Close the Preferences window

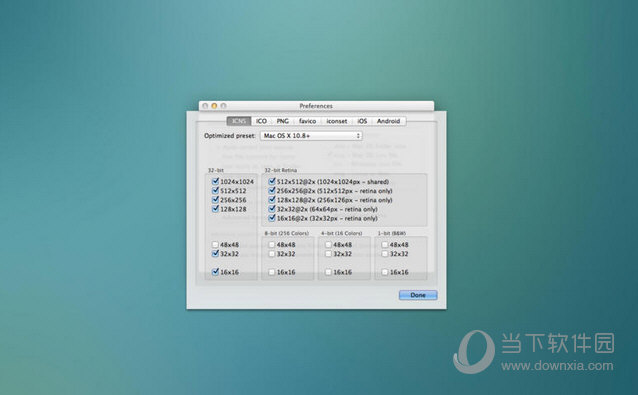(205, 106)
